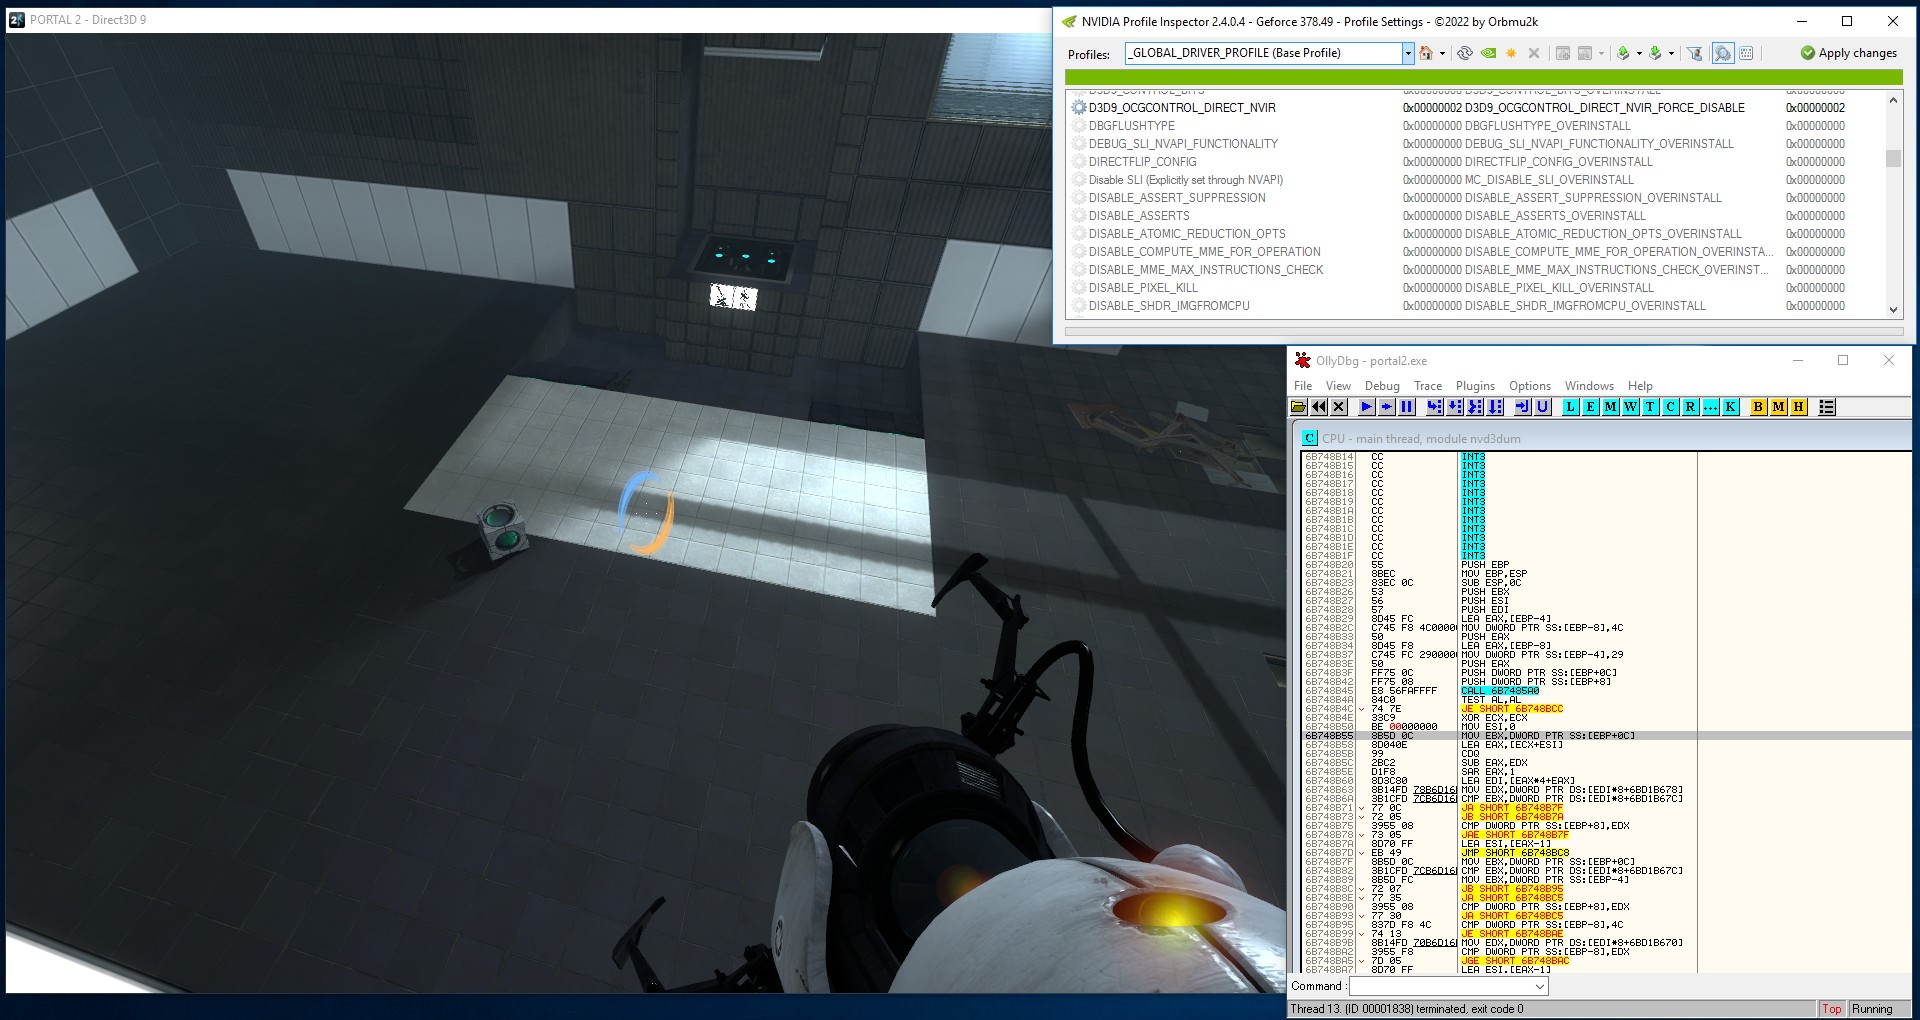
Task: Click the OllyDbg options list icon
Action: [x=1826, y=407]
